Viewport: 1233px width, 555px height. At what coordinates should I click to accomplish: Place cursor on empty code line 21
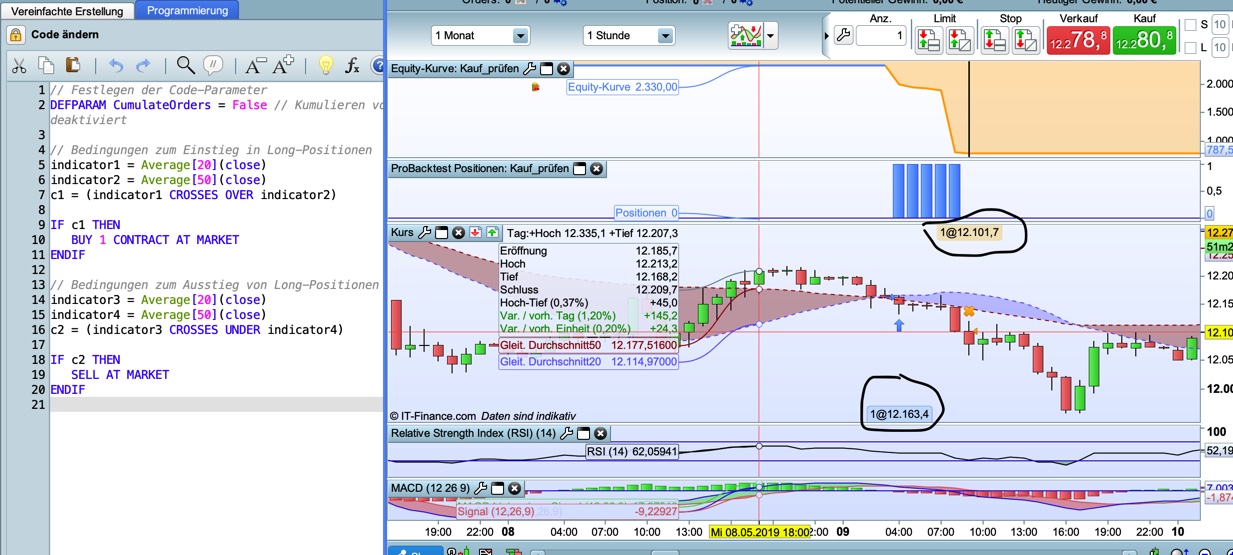point(216,405)
